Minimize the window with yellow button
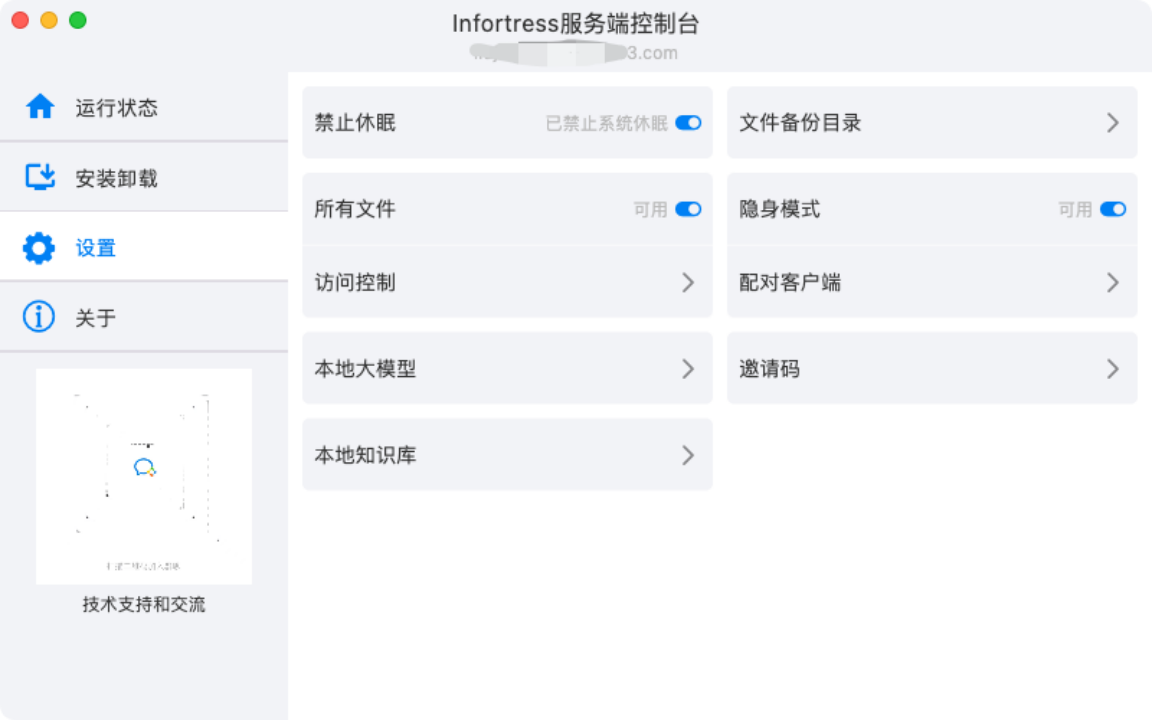This screenshot has width=1152, height=720. click(49, 21)
